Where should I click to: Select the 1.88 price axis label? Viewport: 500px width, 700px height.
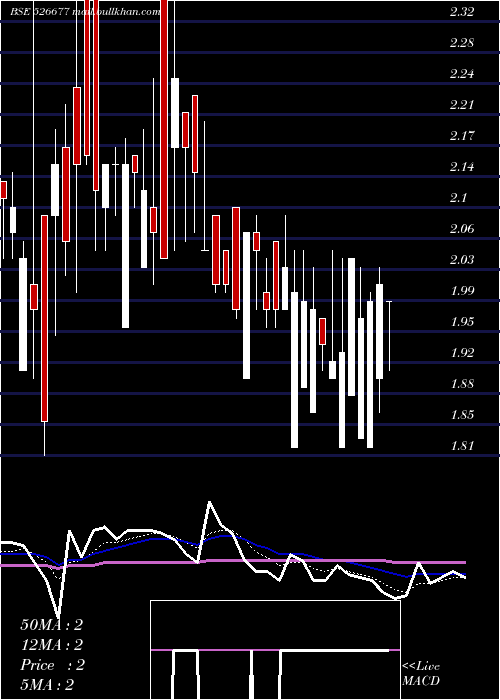pyautogui.click(x=462, y=383)
